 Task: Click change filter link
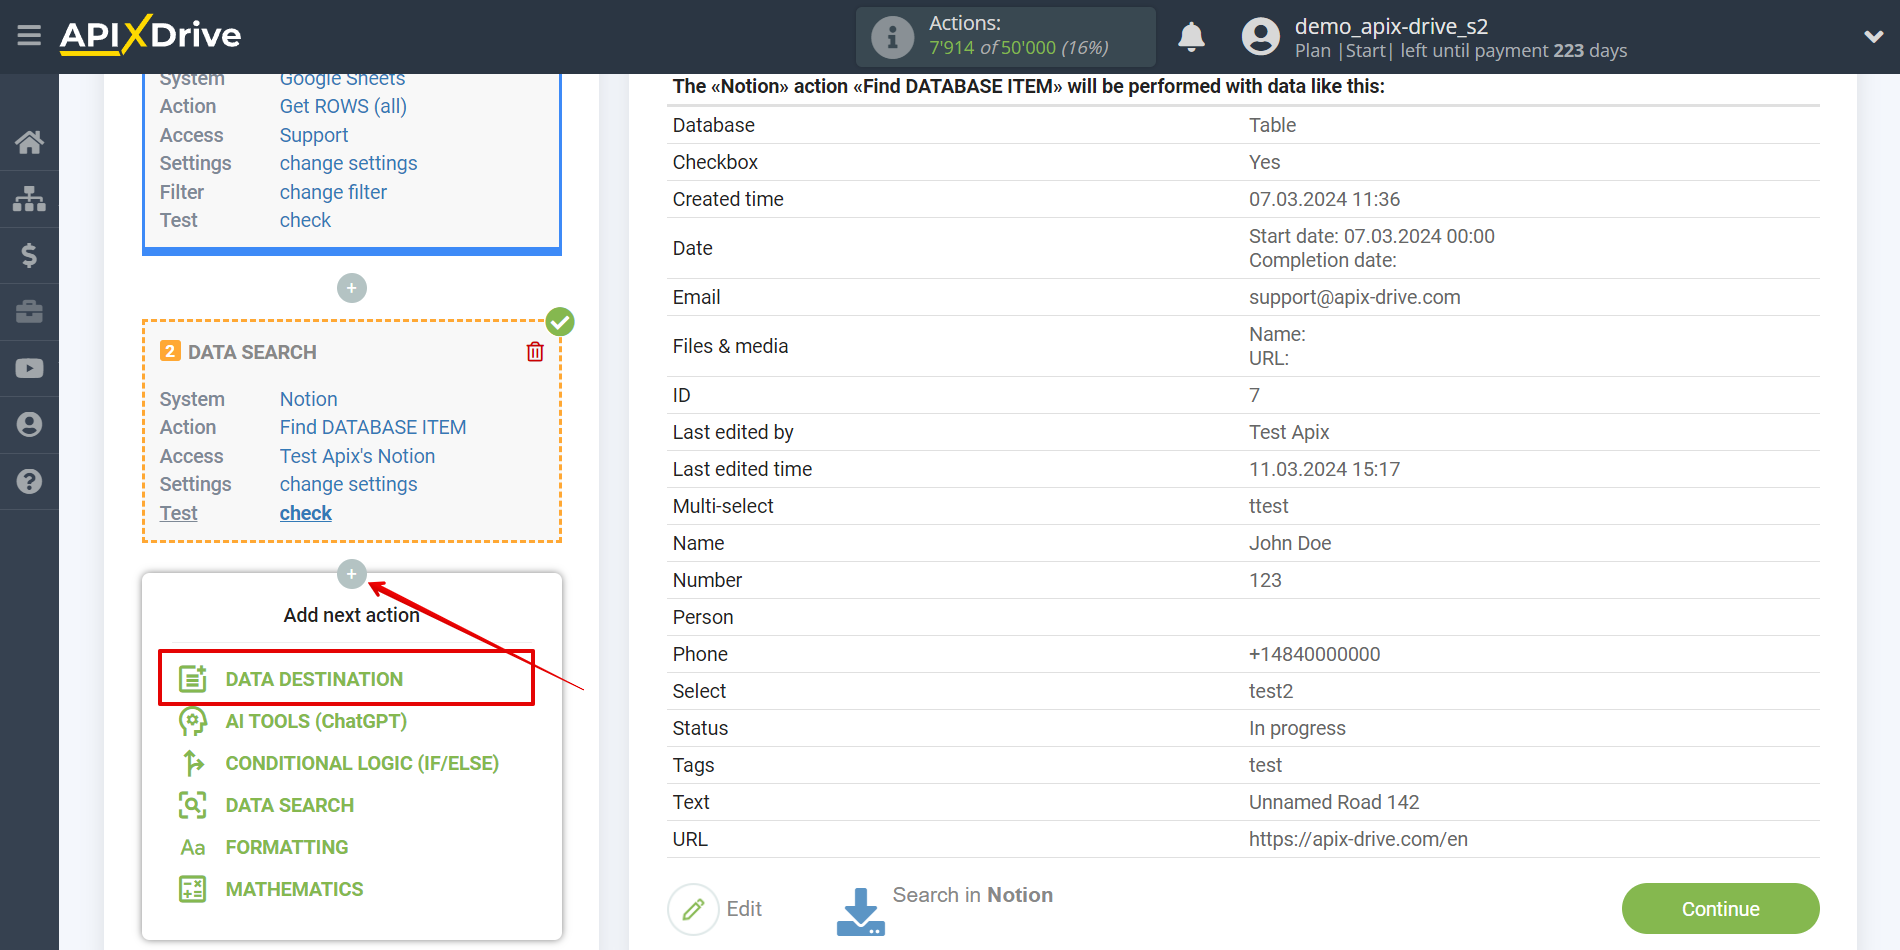333,192
